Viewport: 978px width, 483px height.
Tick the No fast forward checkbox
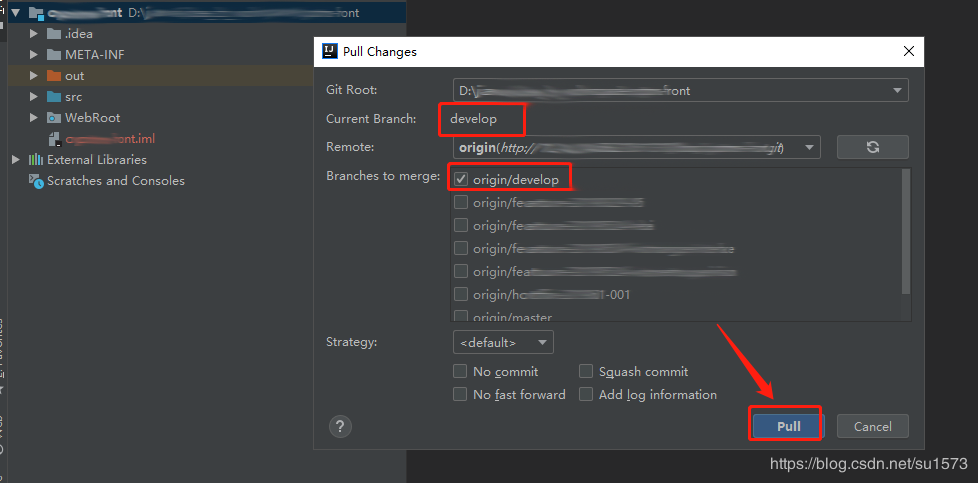pyautogui.click(x=460, y=394)
